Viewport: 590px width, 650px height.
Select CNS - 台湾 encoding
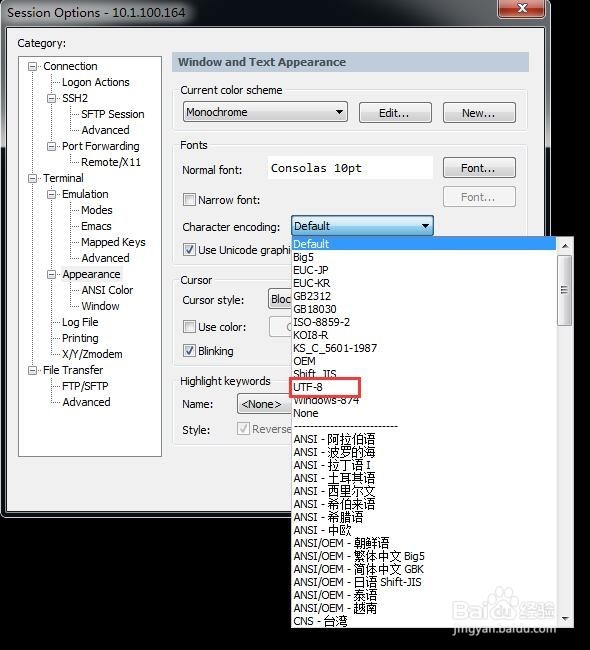(x=424, y=621)
